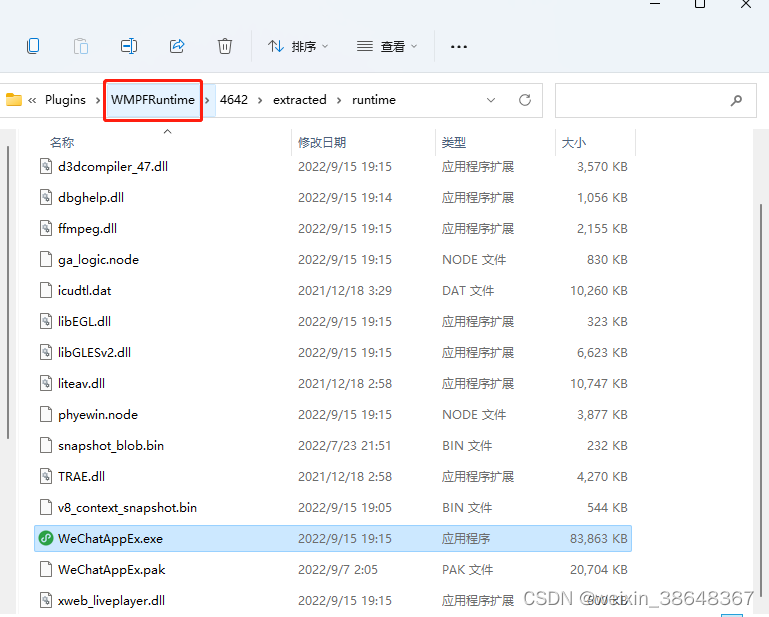This screenshot has height=617, width=769.
Task: Click size 83,863 KB of WeChatAppEx.exe
Action: pyautogui.click(x=599, y=539)
